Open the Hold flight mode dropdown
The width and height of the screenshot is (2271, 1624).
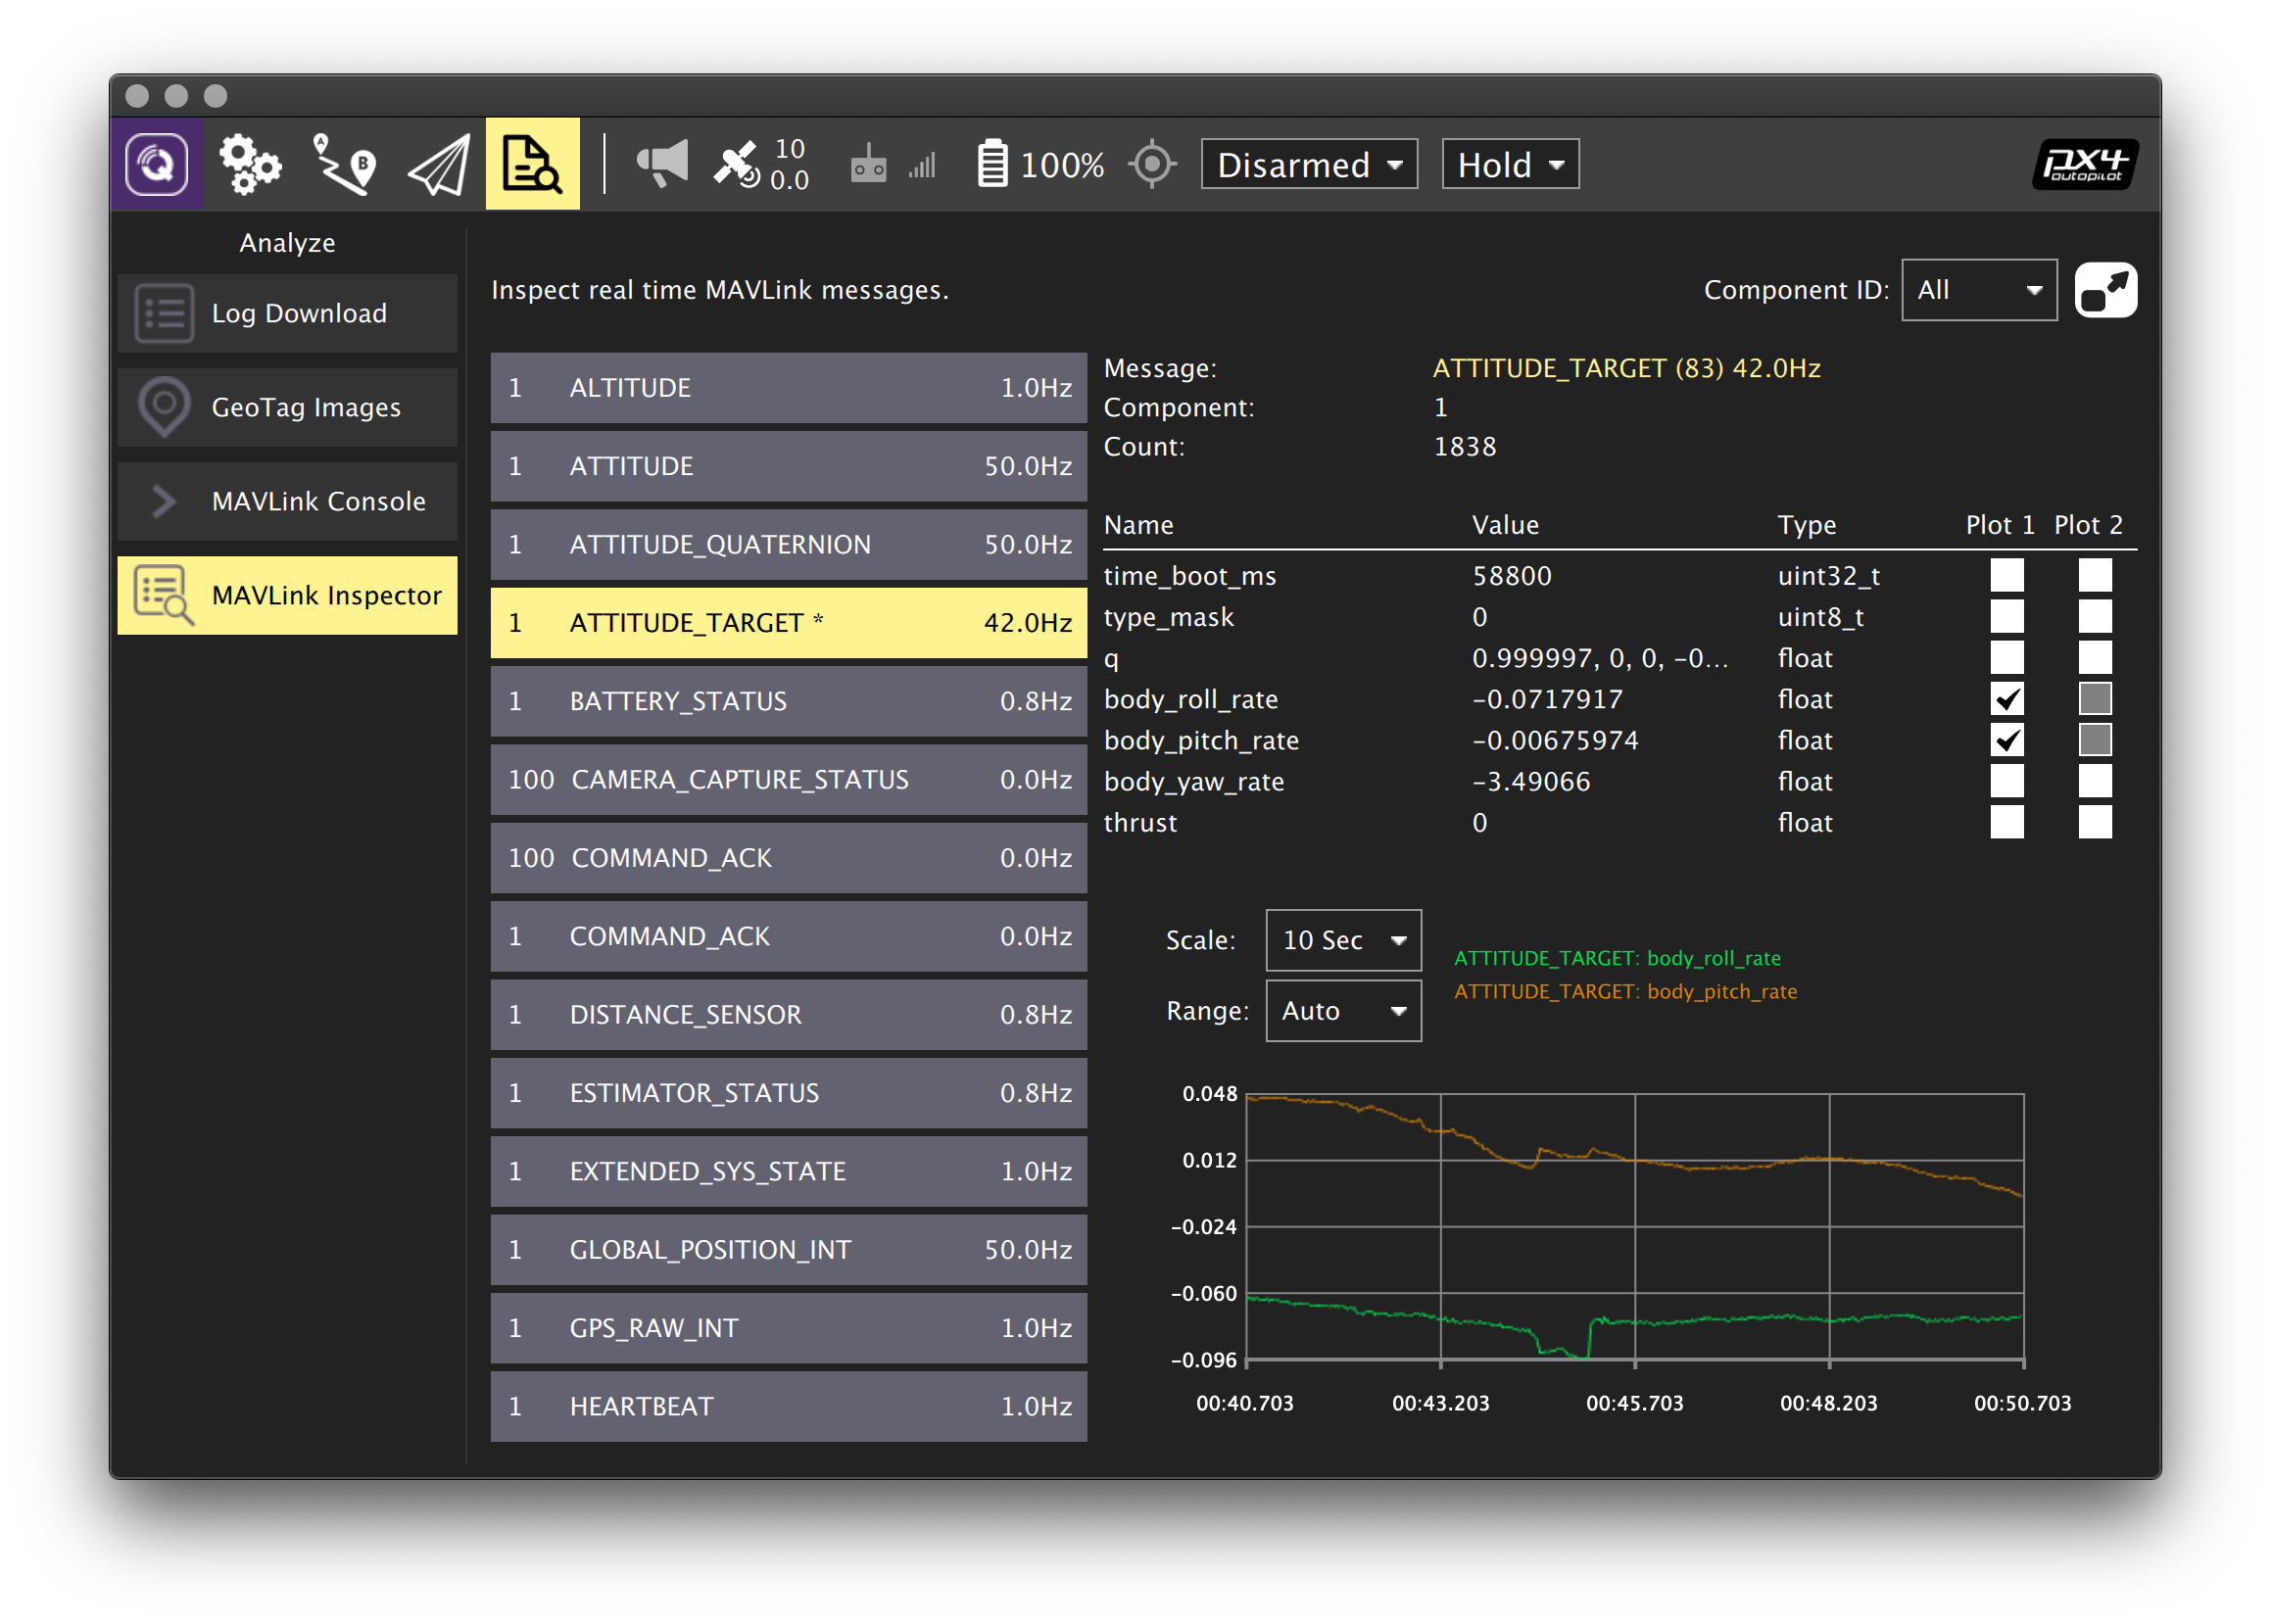tap(1510, 164)
